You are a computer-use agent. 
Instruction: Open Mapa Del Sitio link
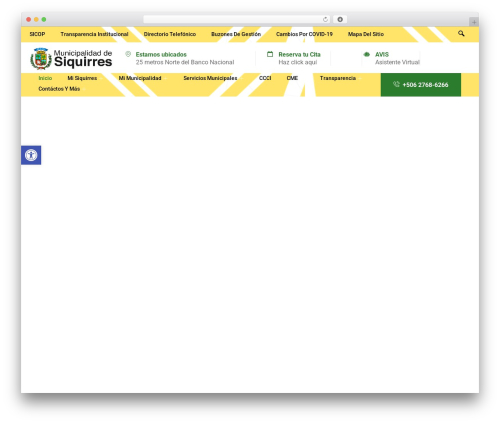click(x=366, y=34)
